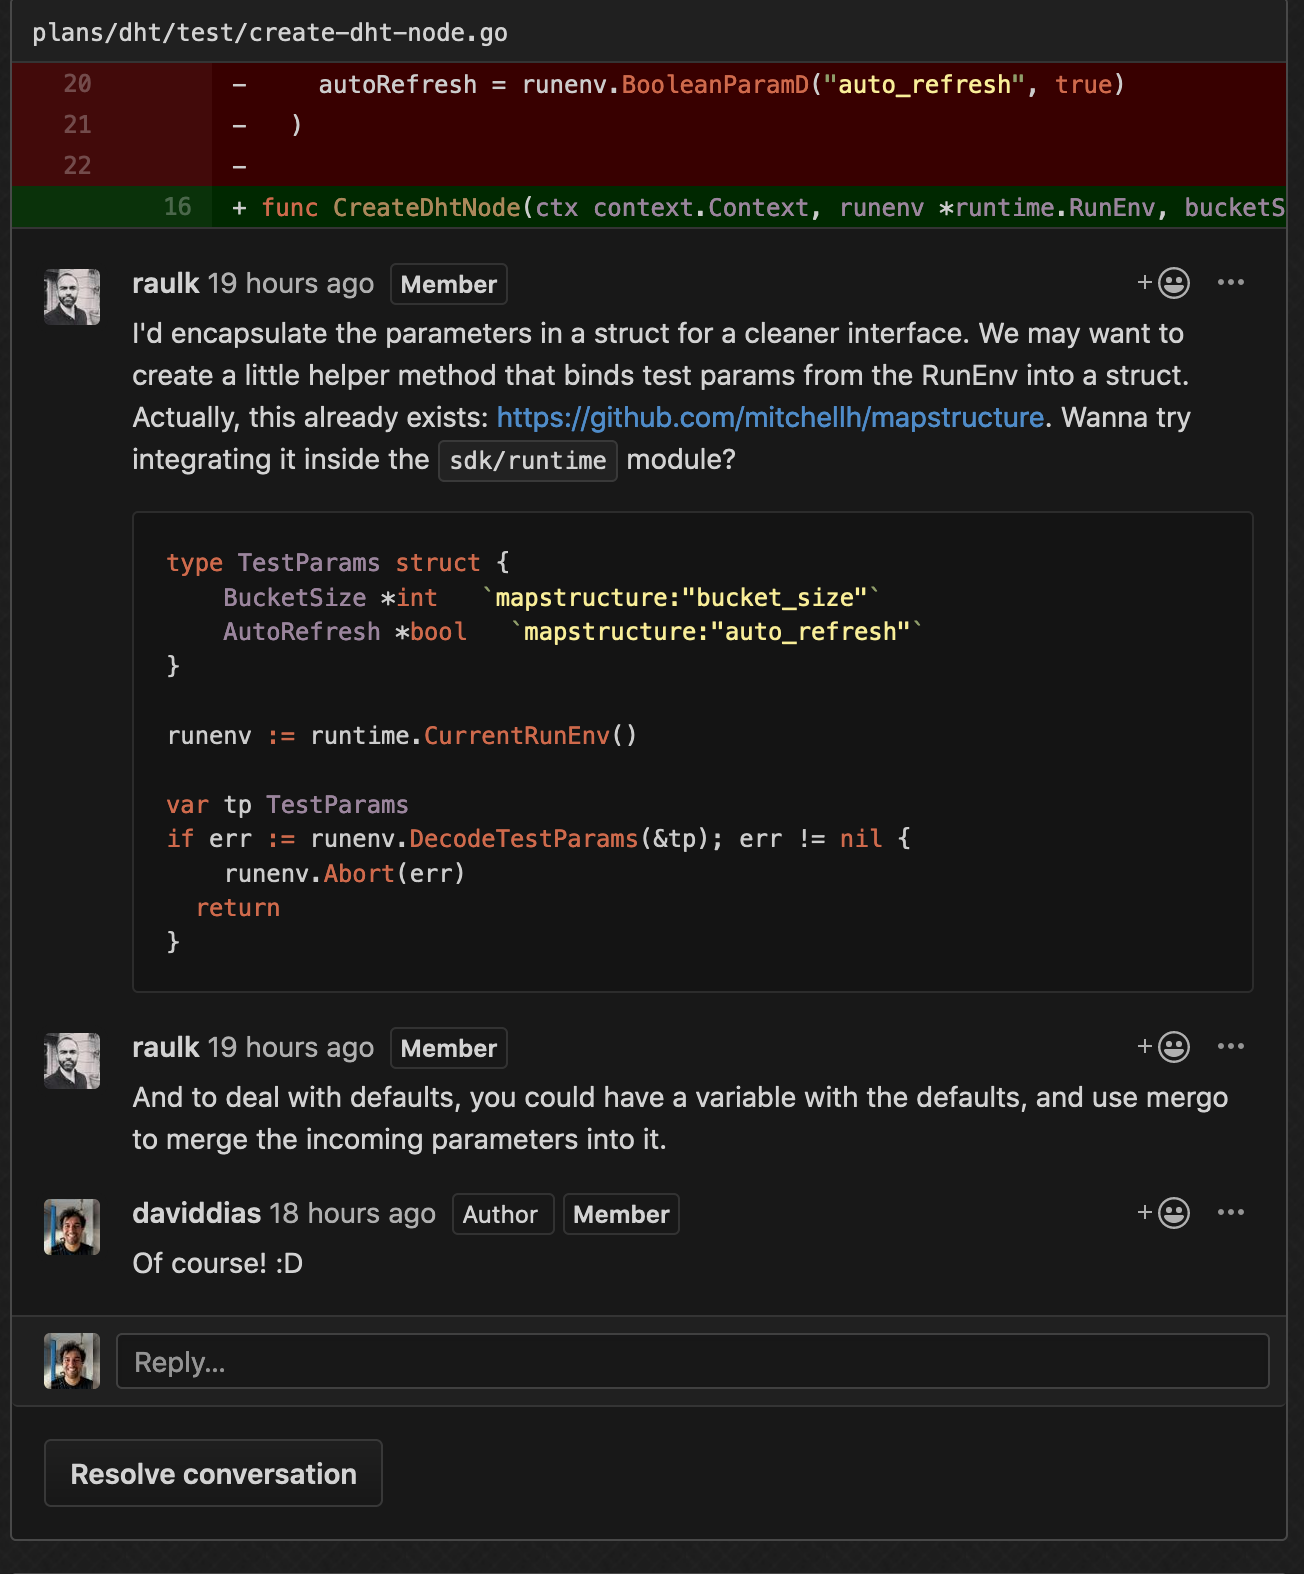Image resolution: width=1304 pixels, height=1574 pixels.
Task: Open file path plans/dht/test/create-dht-node.go
Action: coord(270,33)
